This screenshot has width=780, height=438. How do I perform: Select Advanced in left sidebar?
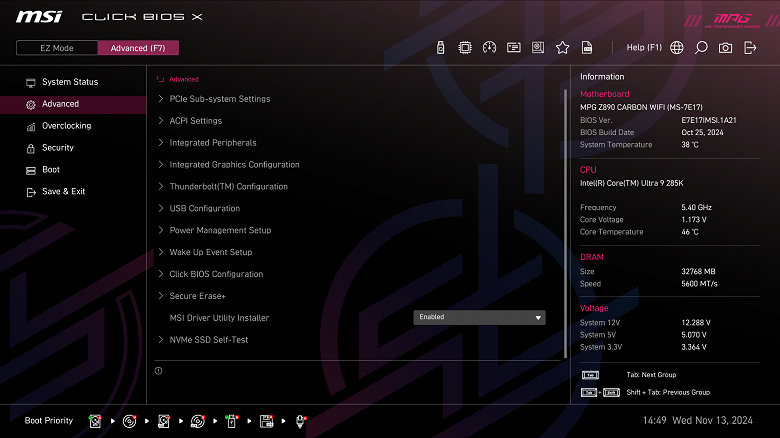click(73, 104)
